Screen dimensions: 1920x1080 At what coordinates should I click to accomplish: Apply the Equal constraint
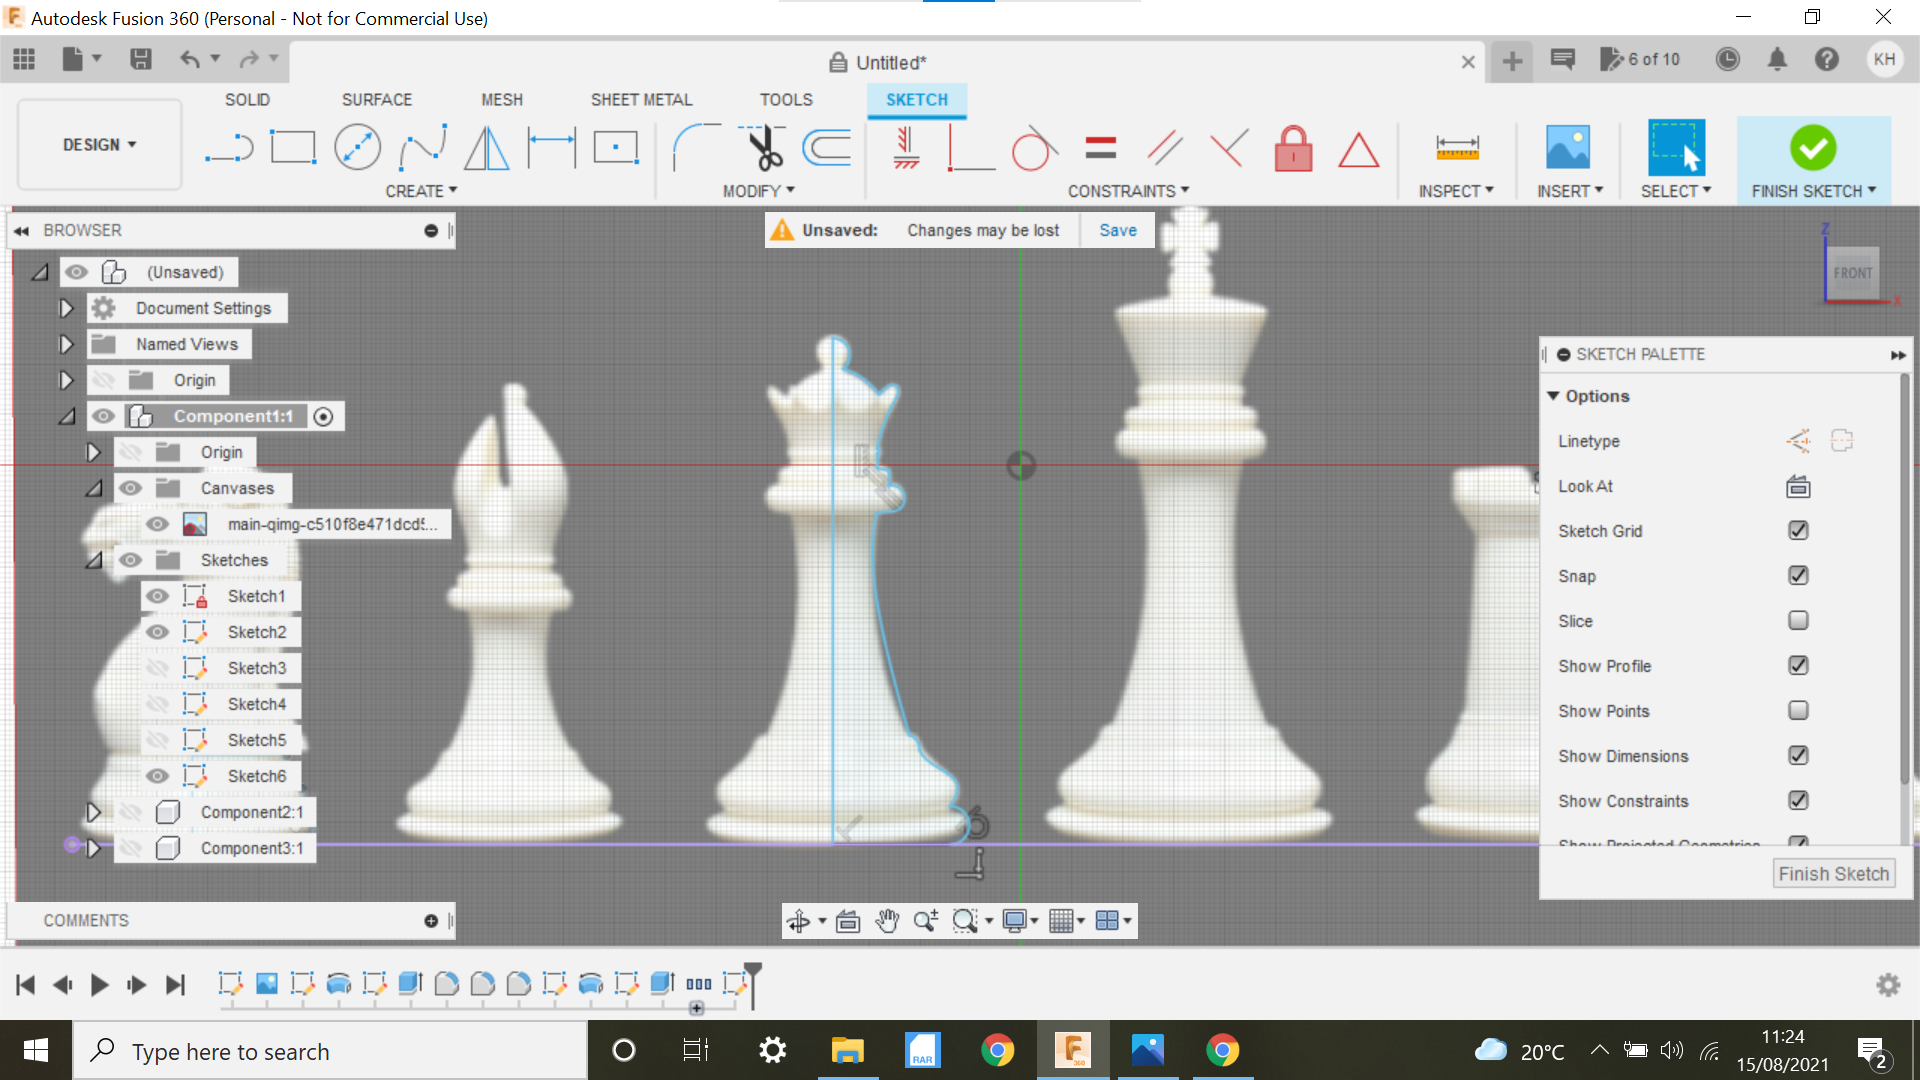(x=1100, y=148)
